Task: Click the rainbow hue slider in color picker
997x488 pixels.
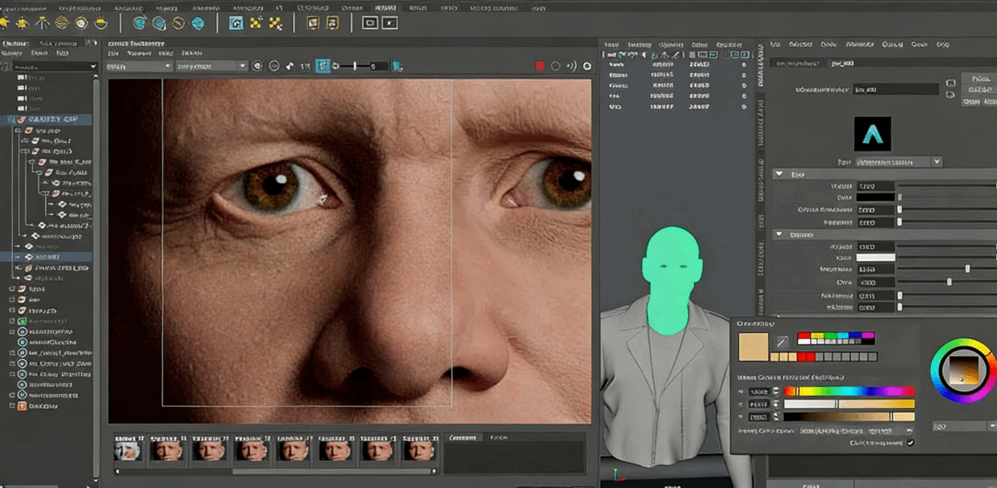Action: pos(848,391)
